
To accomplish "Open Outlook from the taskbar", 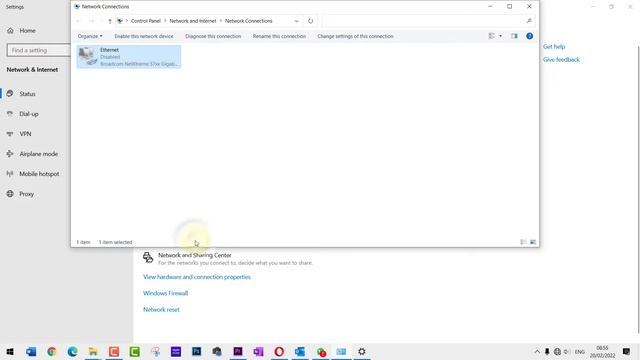I will (300, 351).
